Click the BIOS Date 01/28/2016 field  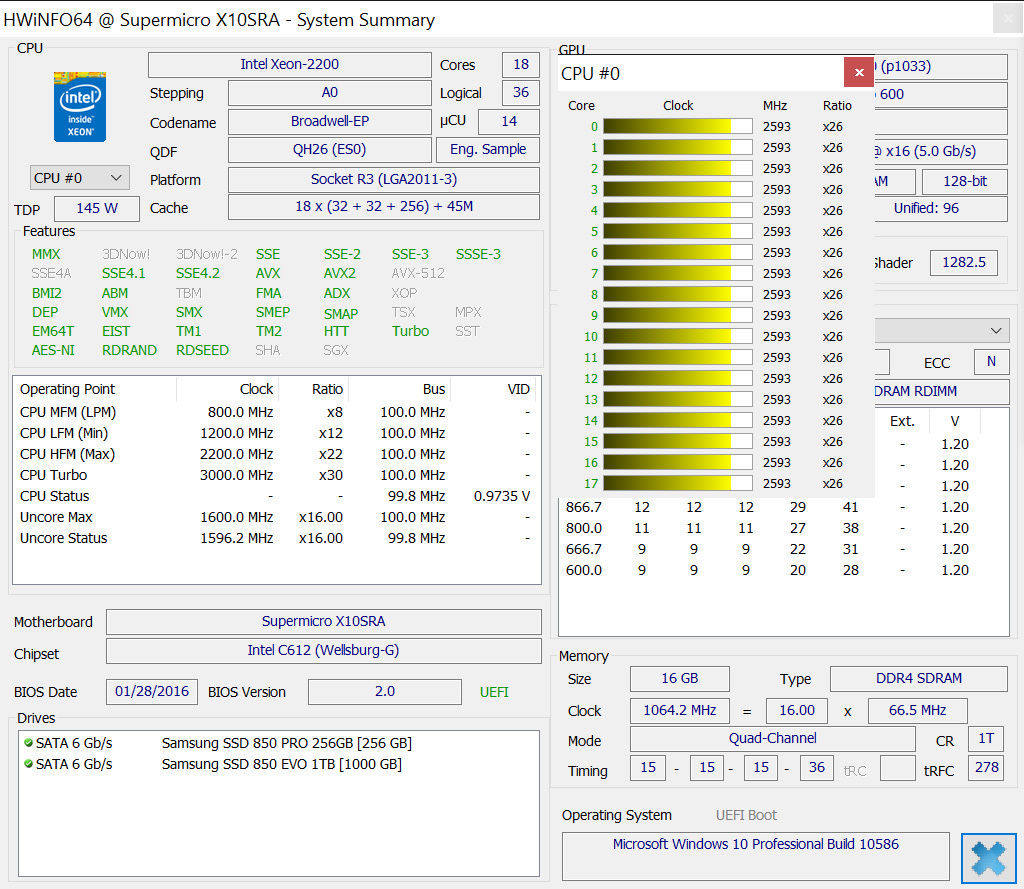[x=151, y=691]
